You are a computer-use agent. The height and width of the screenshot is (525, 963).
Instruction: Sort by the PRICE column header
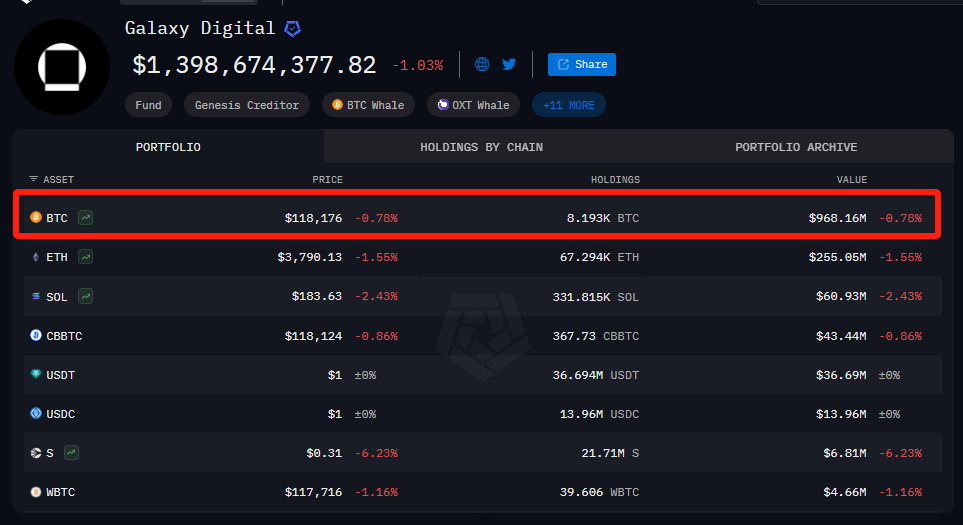[327, 180]
